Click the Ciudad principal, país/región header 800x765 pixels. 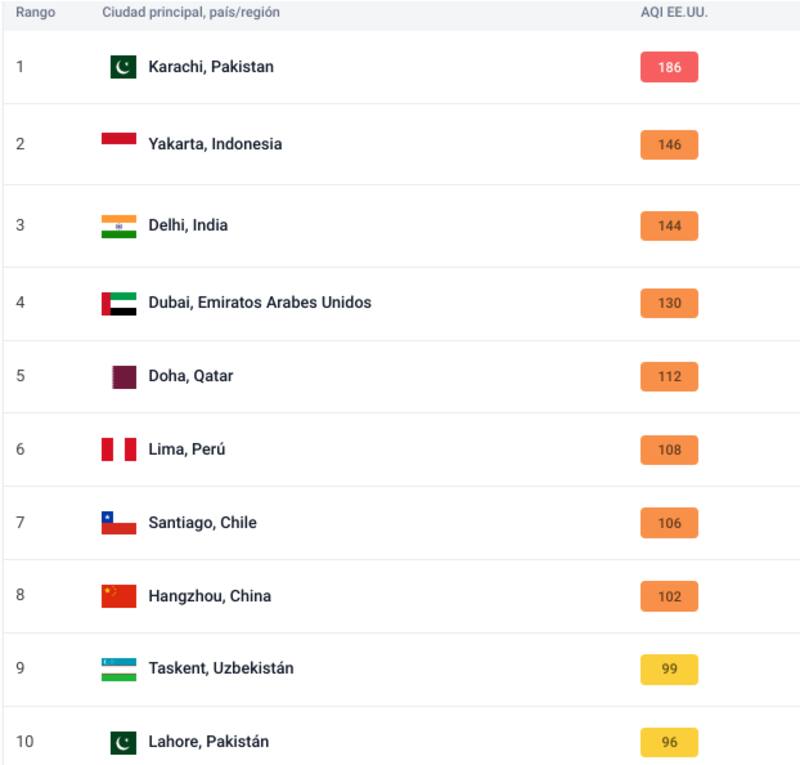tap(191, 13)
